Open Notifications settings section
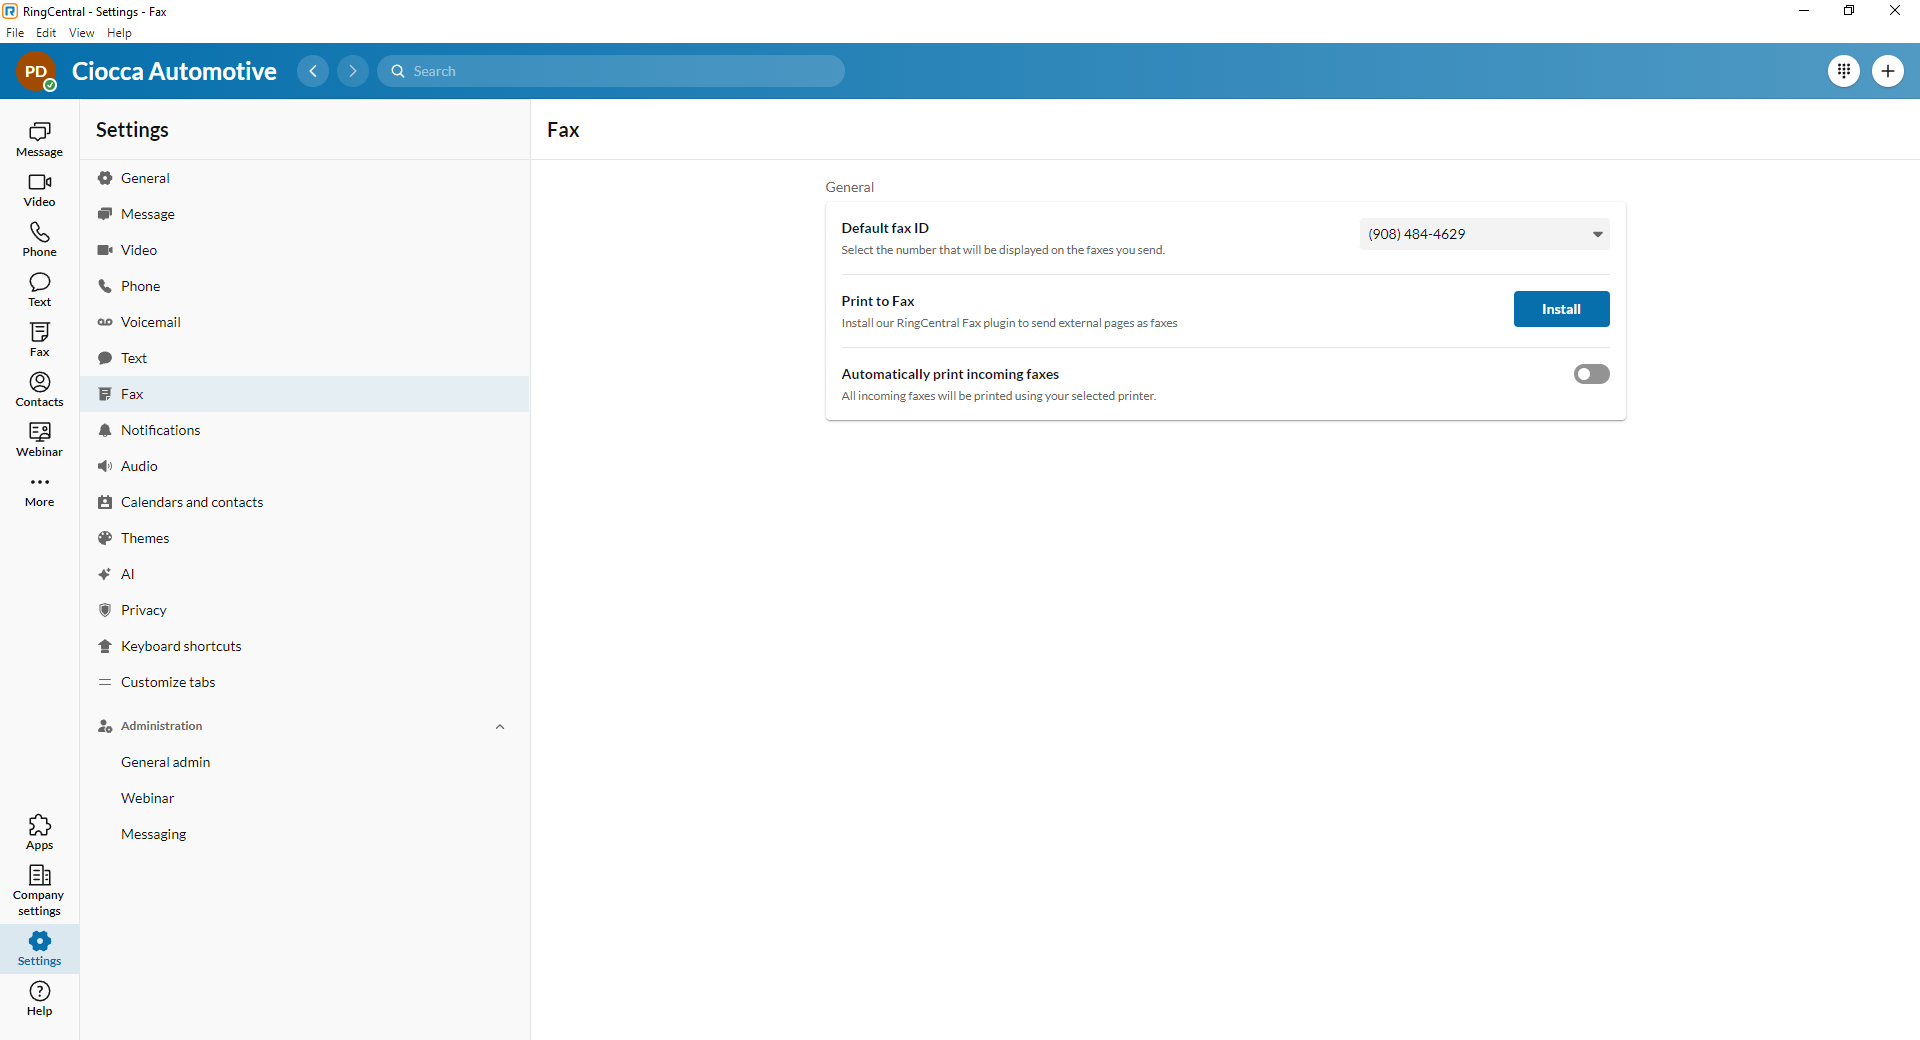 click(305, 430)
